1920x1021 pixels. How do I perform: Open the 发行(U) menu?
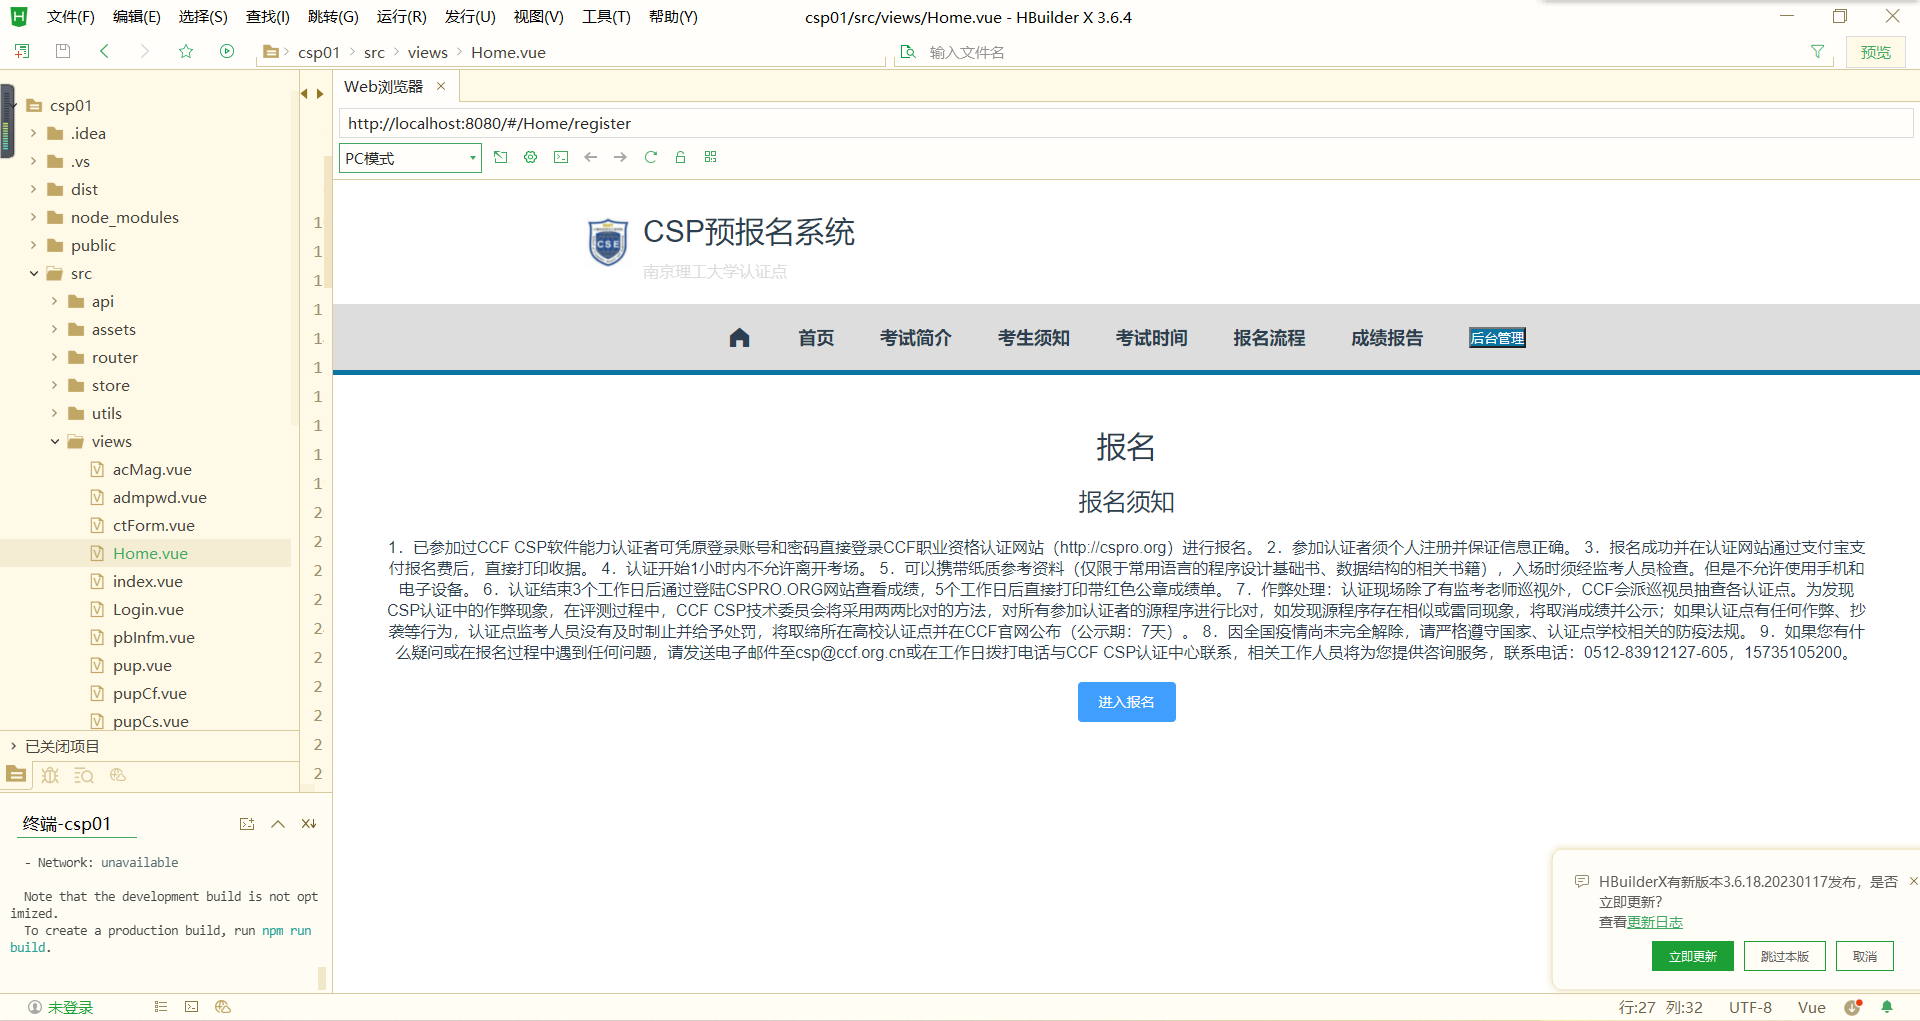(x=470, y=17)
